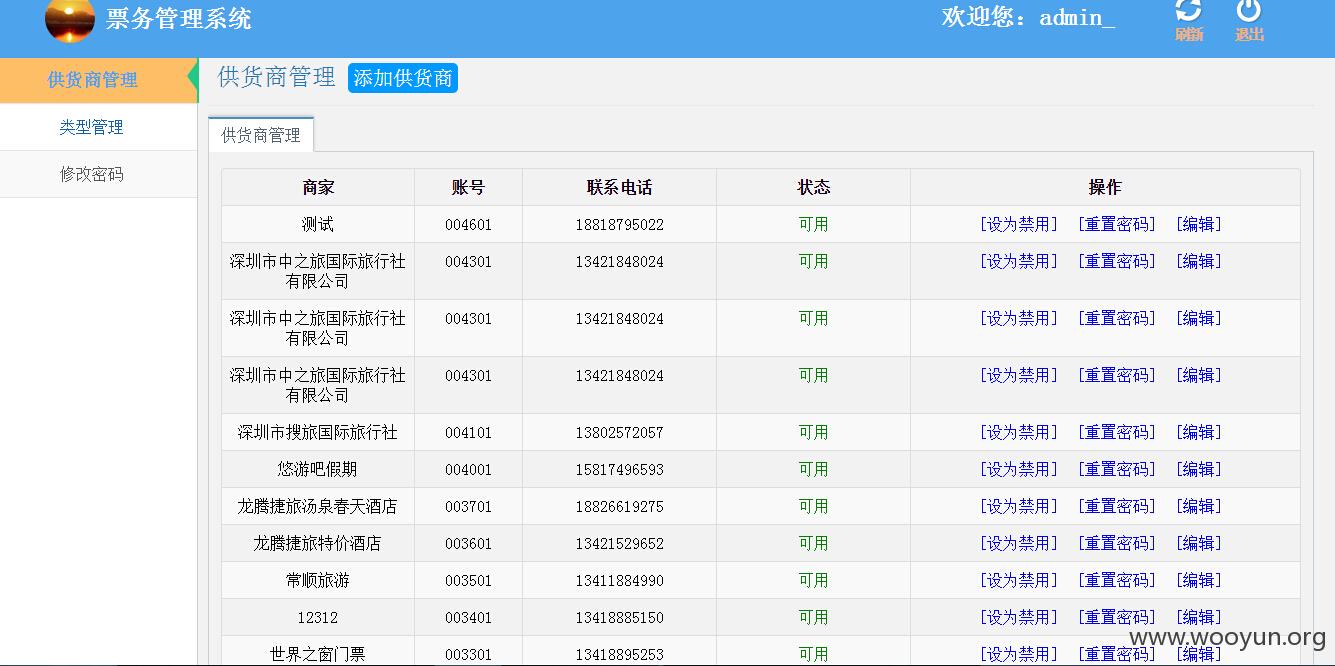Click 重置密码 for 测试 row
Viewport: 1335px width, 666px height.
point(1116,224)
